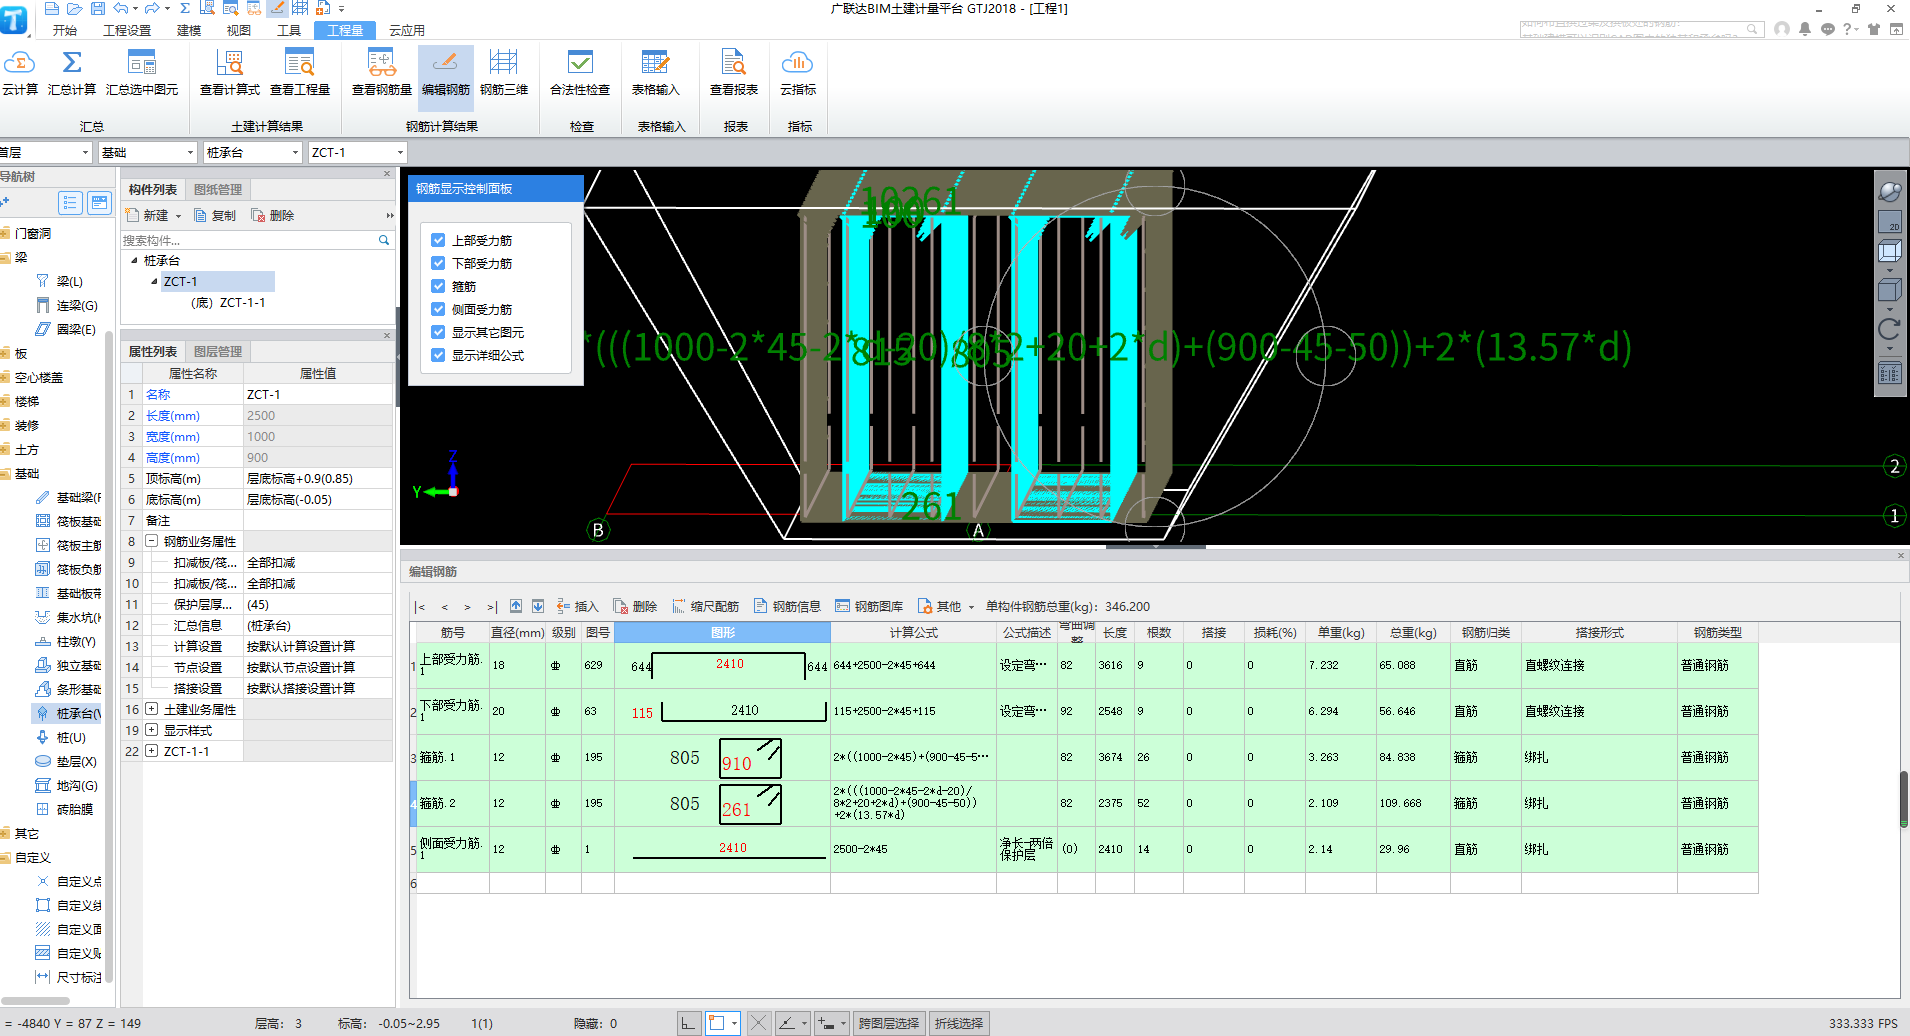Go to first record arrow in rebar editor
1910x1036 pixels.
coord(421,607)
